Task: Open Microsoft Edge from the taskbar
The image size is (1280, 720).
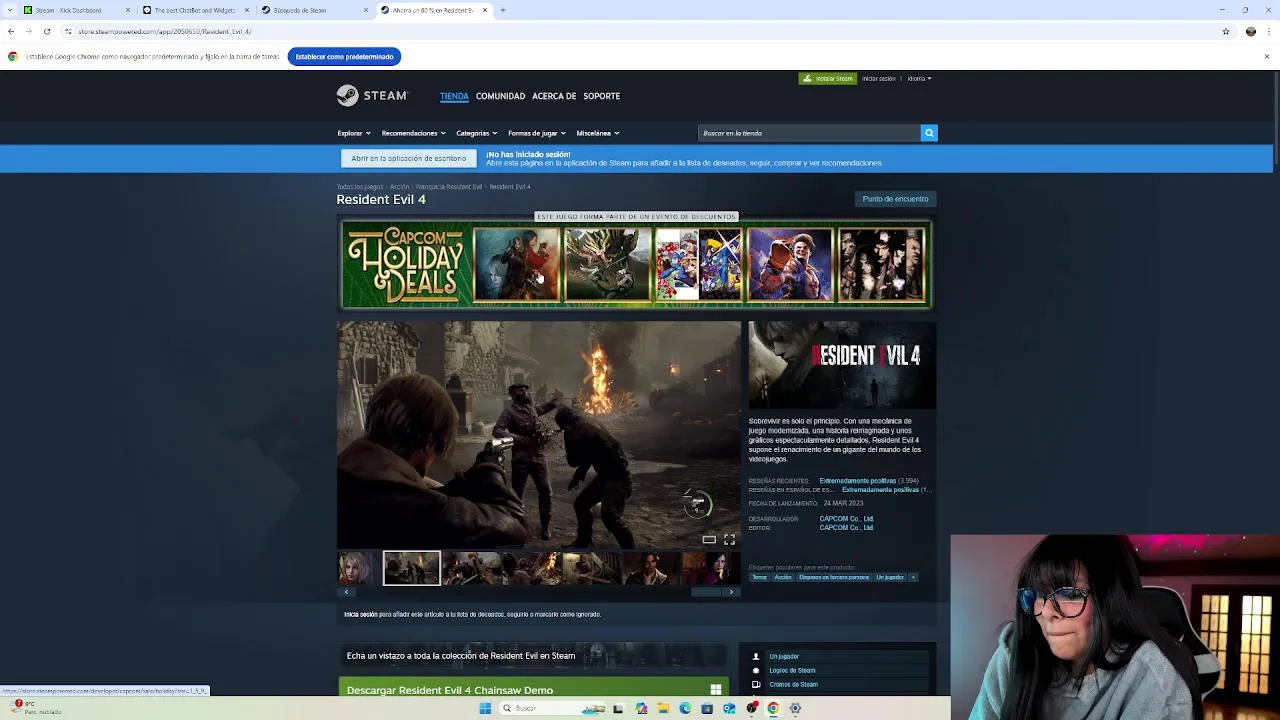Action: pos(685,708)
